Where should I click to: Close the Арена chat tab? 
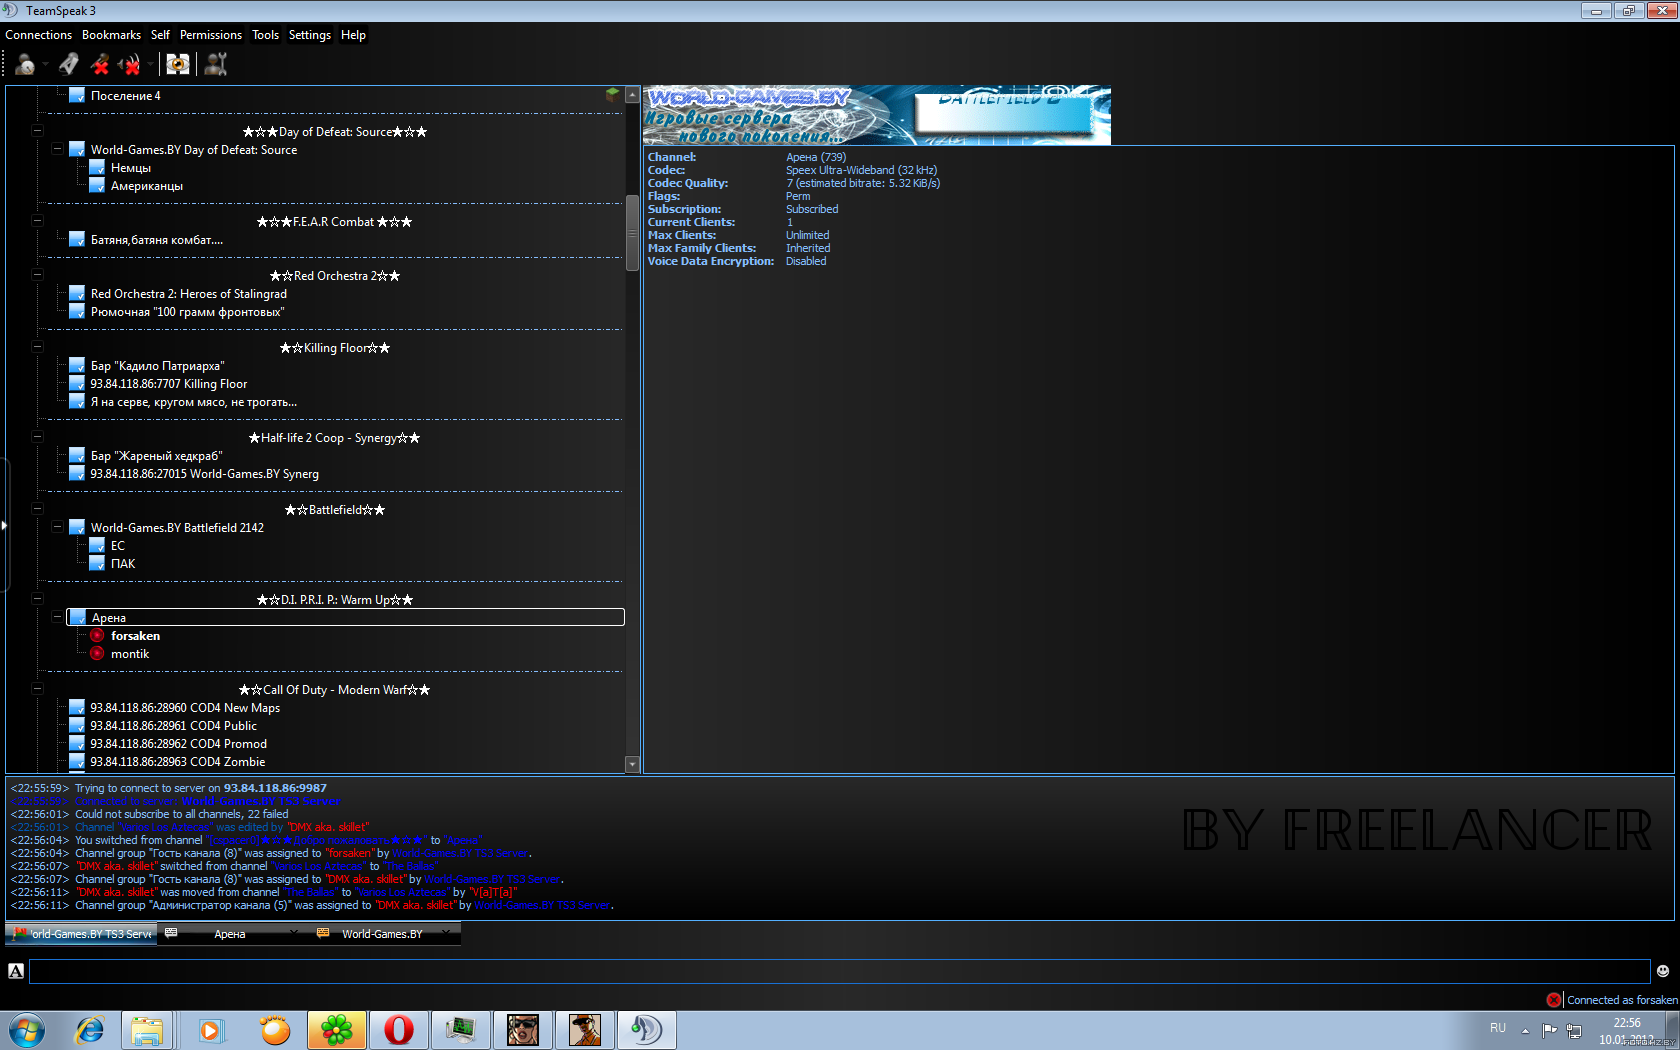293,932
